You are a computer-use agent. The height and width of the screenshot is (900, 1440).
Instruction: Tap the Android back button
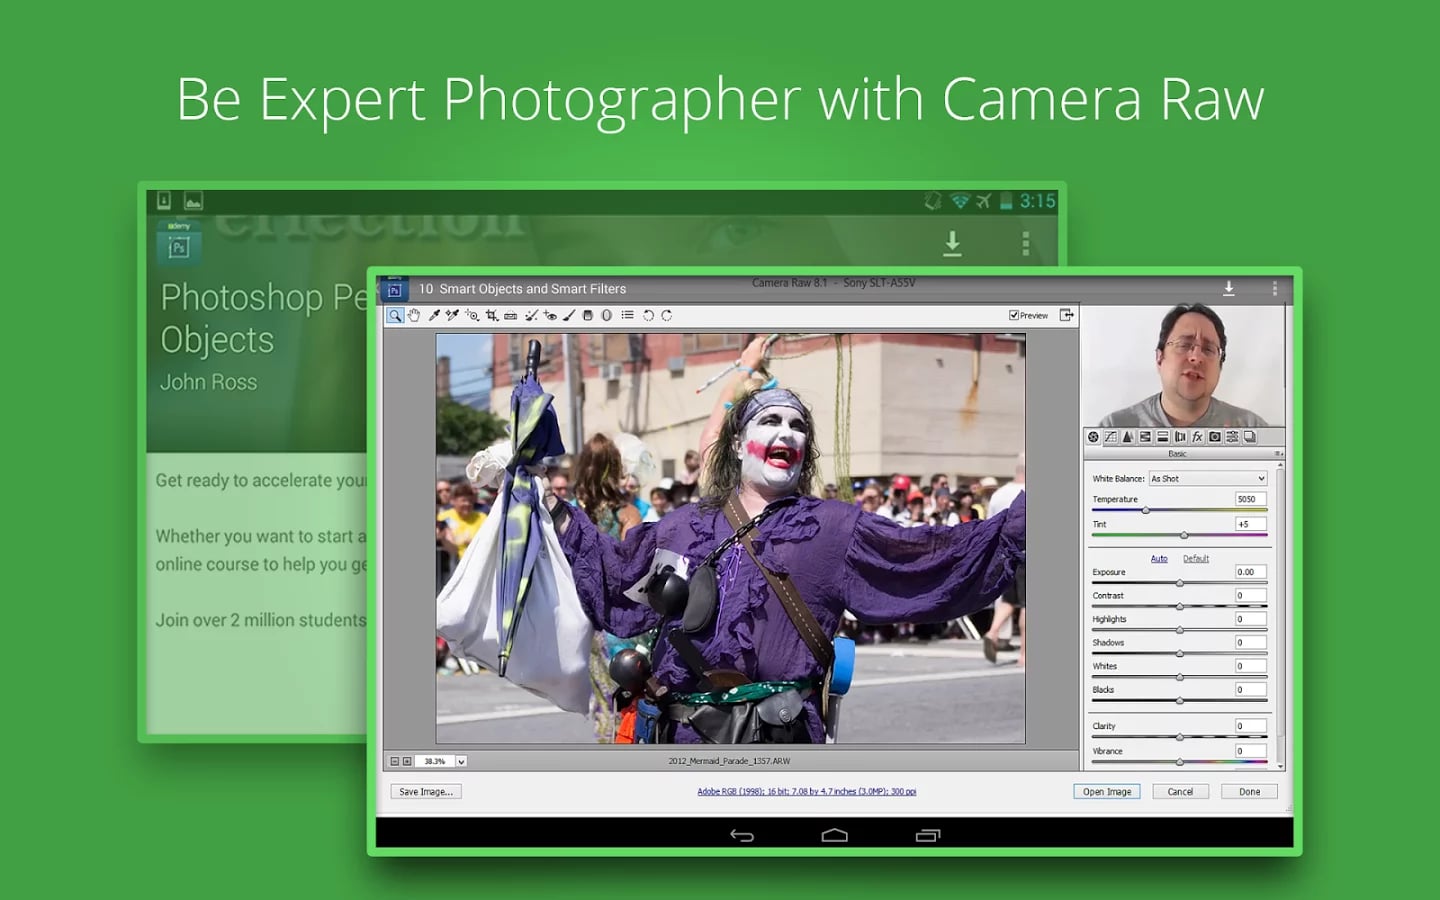click(x=742, y=835)
